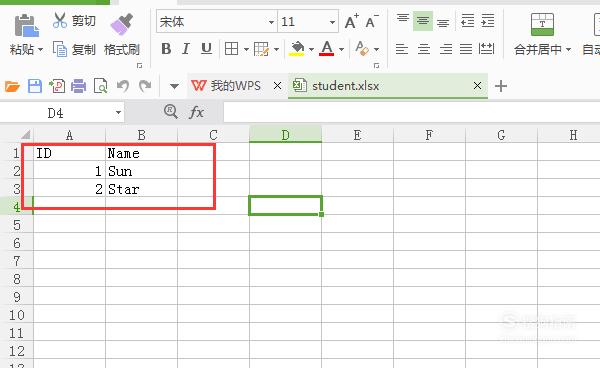Select cell containing Sun
This screenshot has width=600, height=368.
click(142, 171)
